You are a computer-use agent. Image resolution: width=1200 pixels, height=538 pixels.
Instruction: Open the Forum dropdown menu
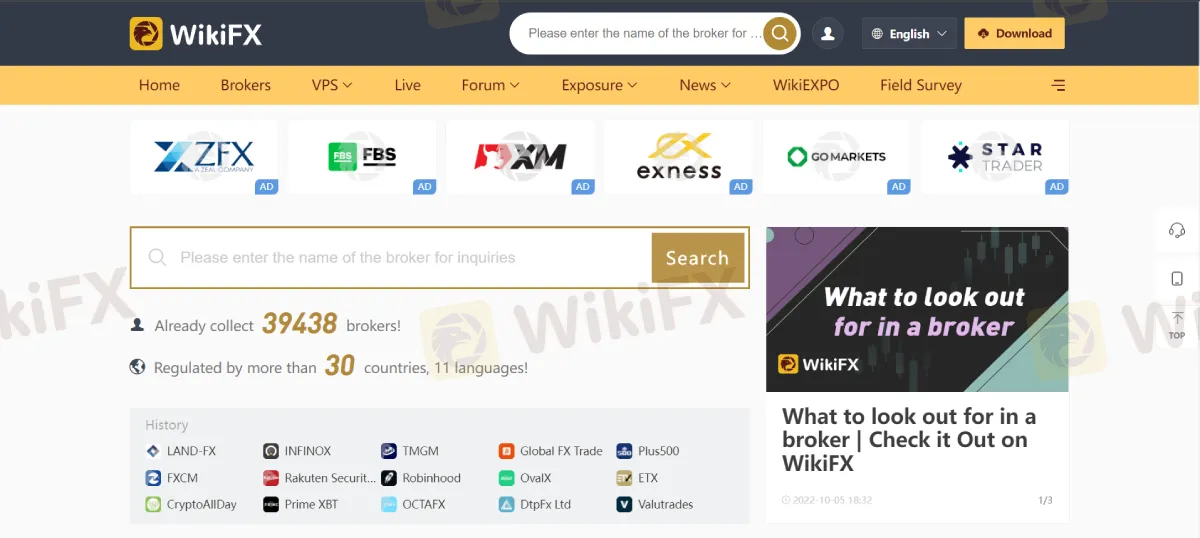(x=490, y=85)
